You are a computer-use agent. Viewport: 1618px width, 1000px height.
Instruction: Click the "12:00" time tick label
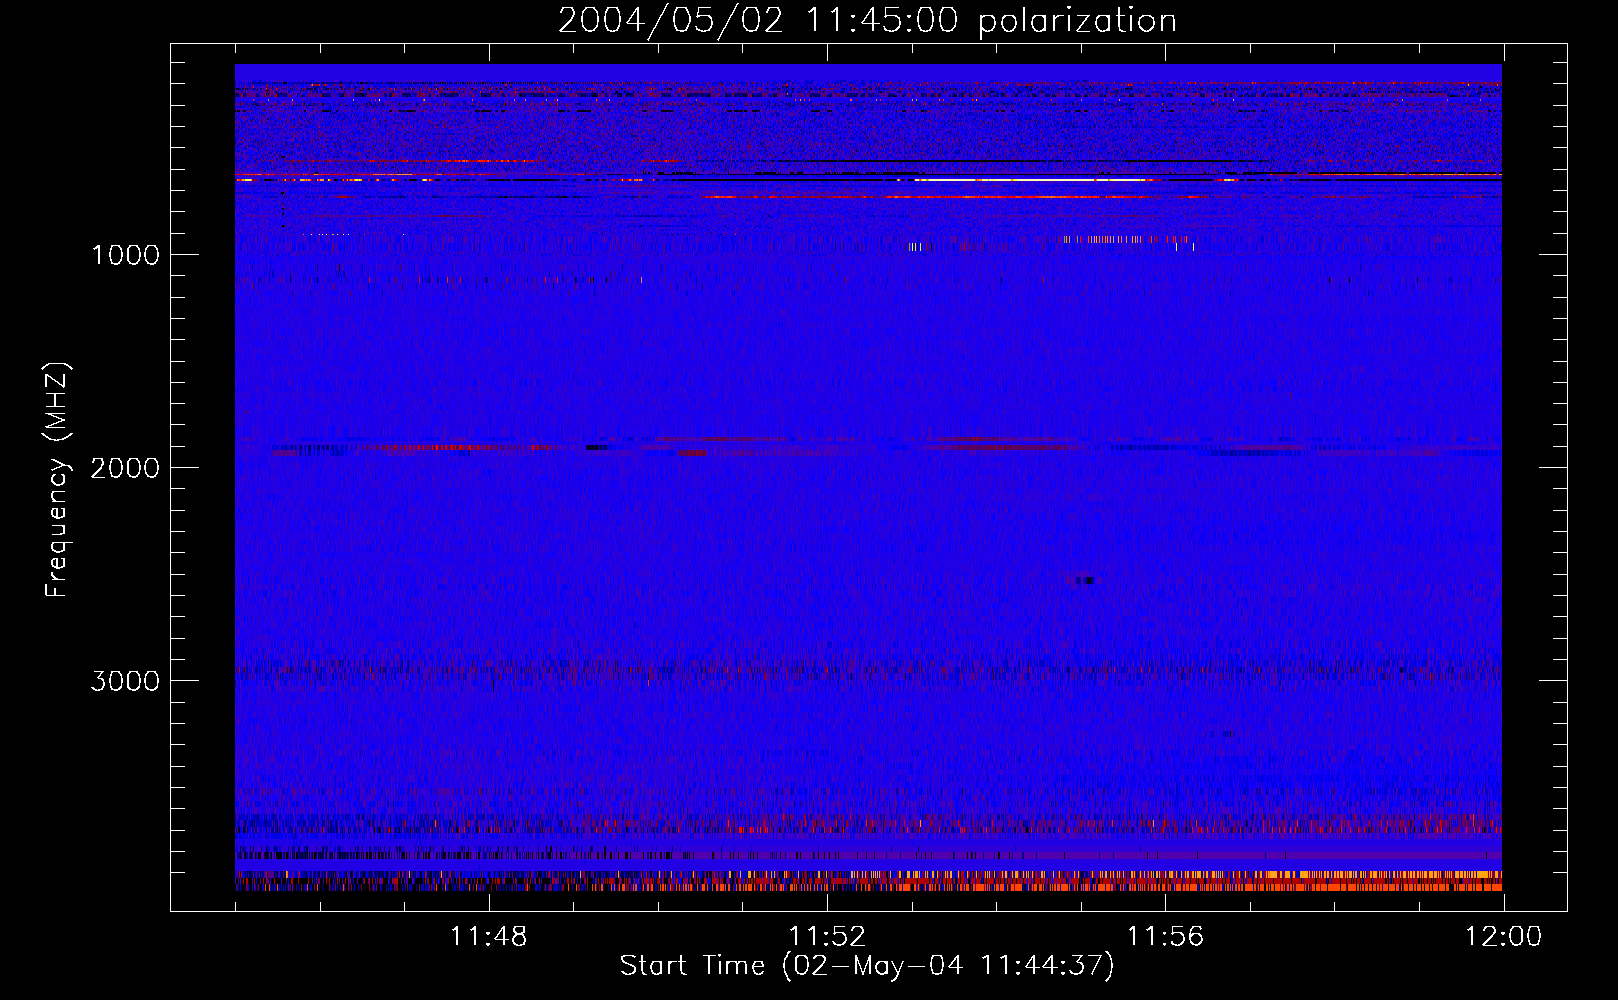[x=1503, y=937]
